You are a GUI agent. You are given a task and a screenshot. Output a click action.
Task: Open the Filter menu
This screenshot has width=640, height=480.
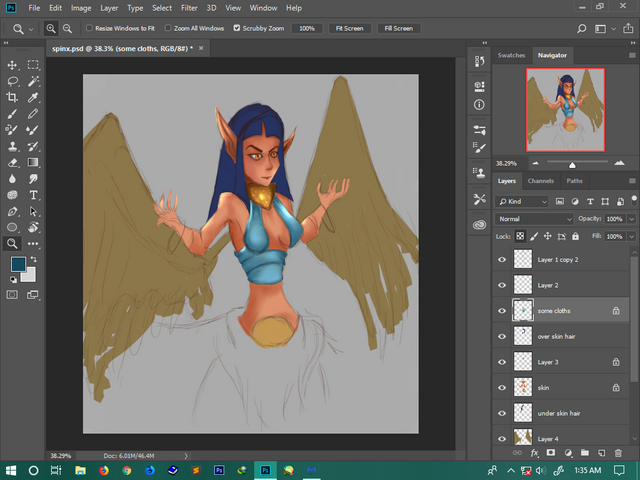click(x=189, y=8)
